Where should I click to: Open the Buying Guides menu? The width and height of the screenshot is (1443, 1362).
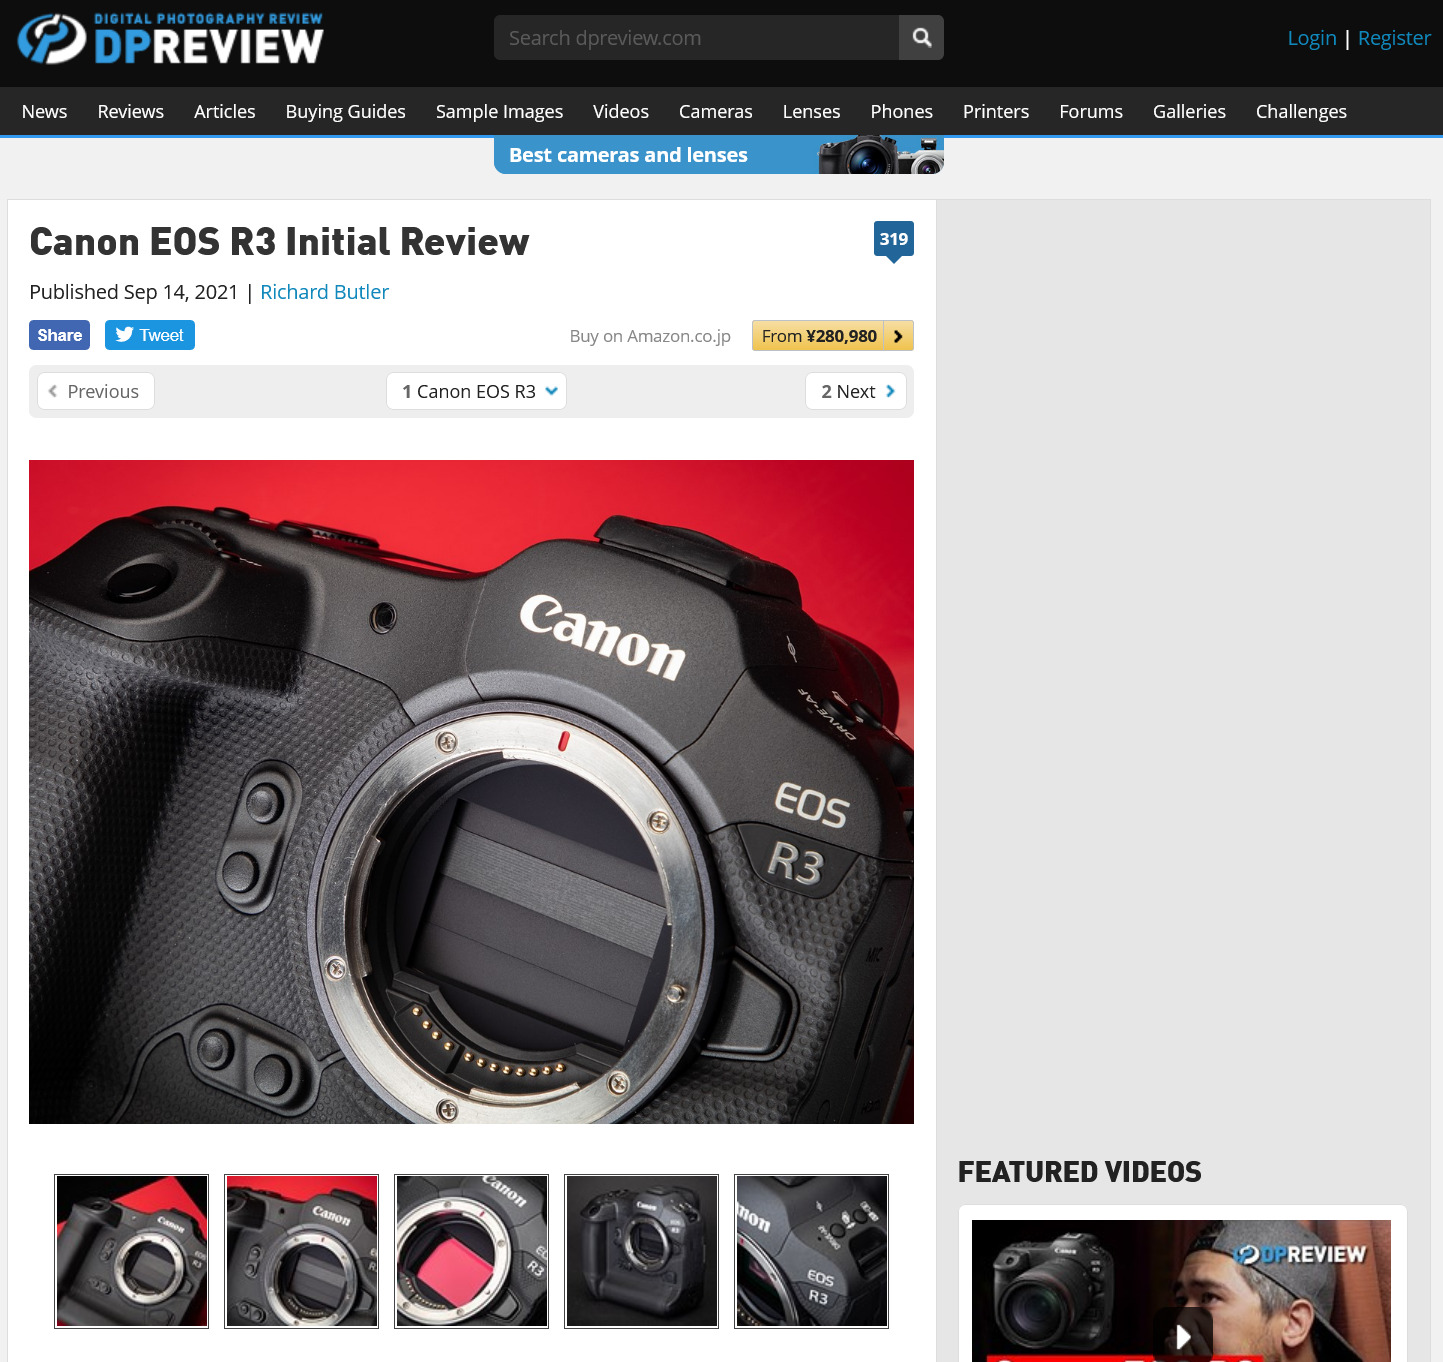point(345,111)
